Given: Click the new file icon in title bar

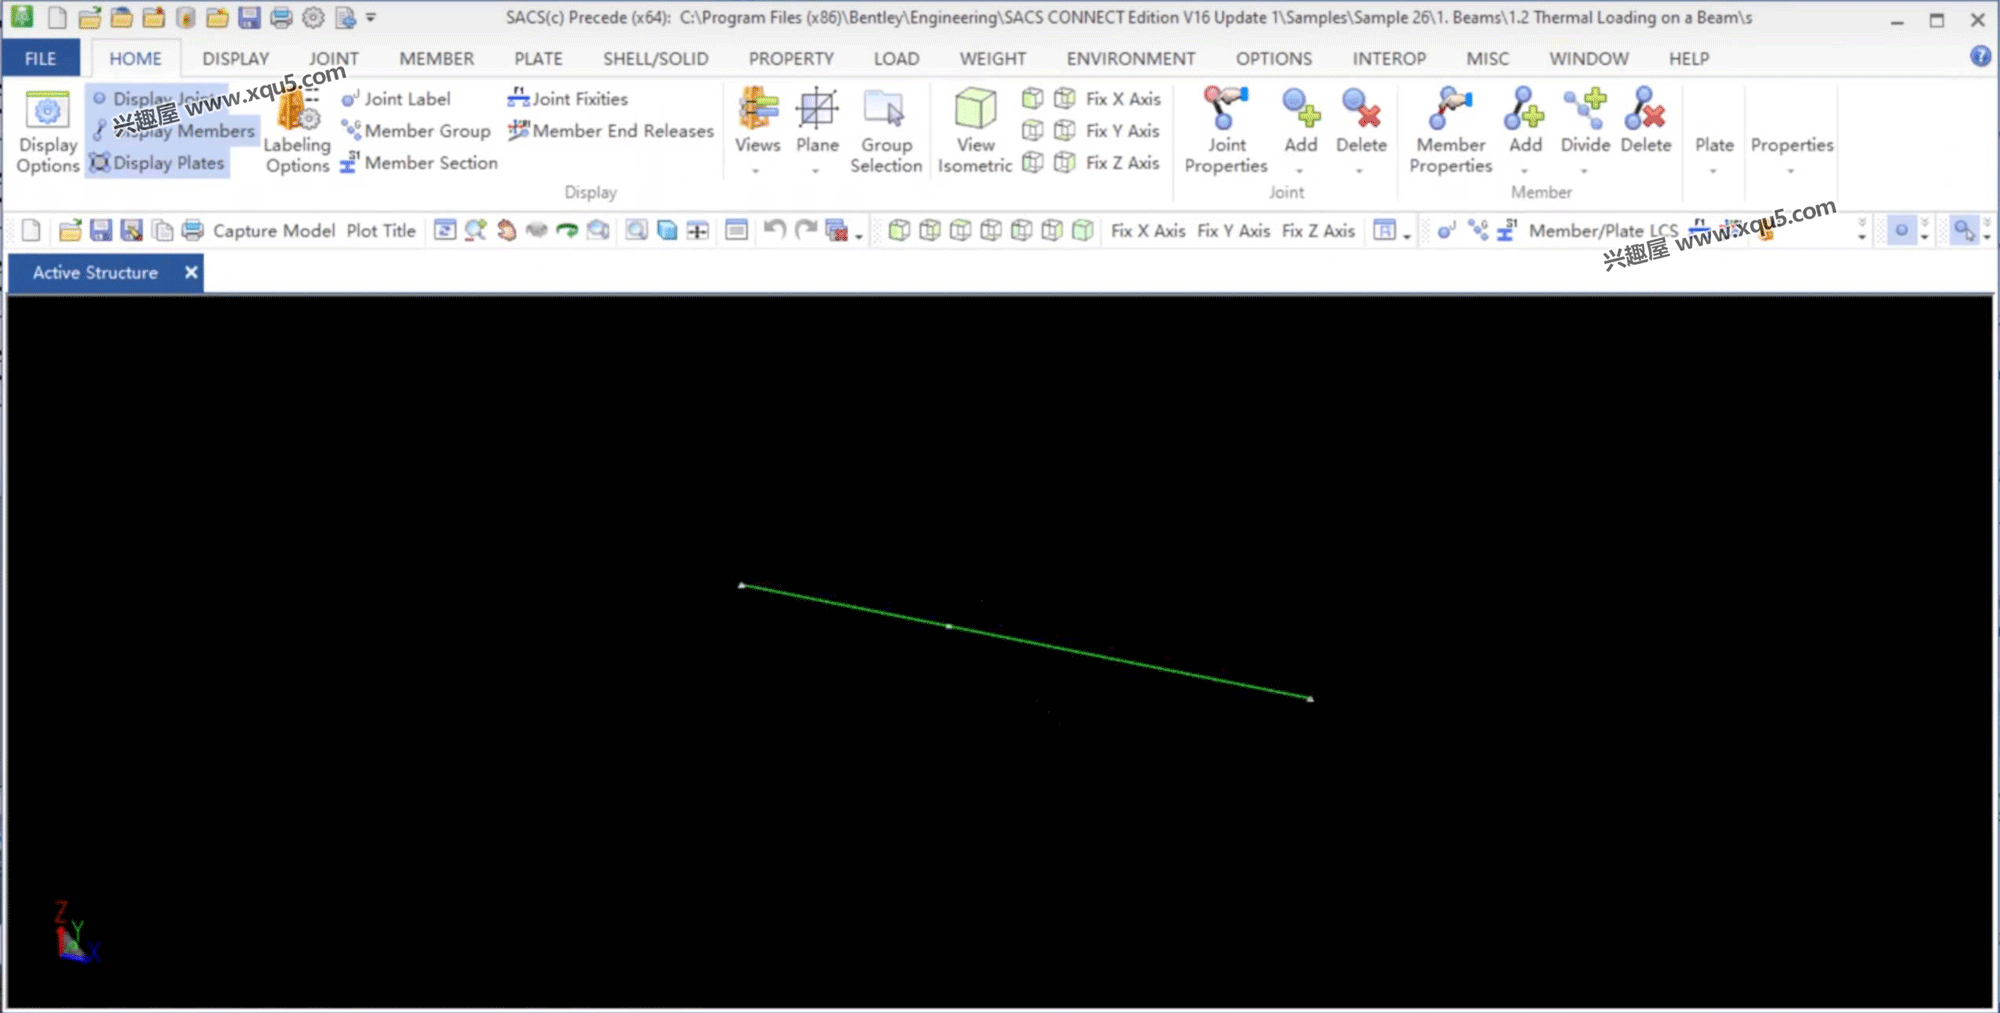Looking at the screenshot, I should coord(57,17).
